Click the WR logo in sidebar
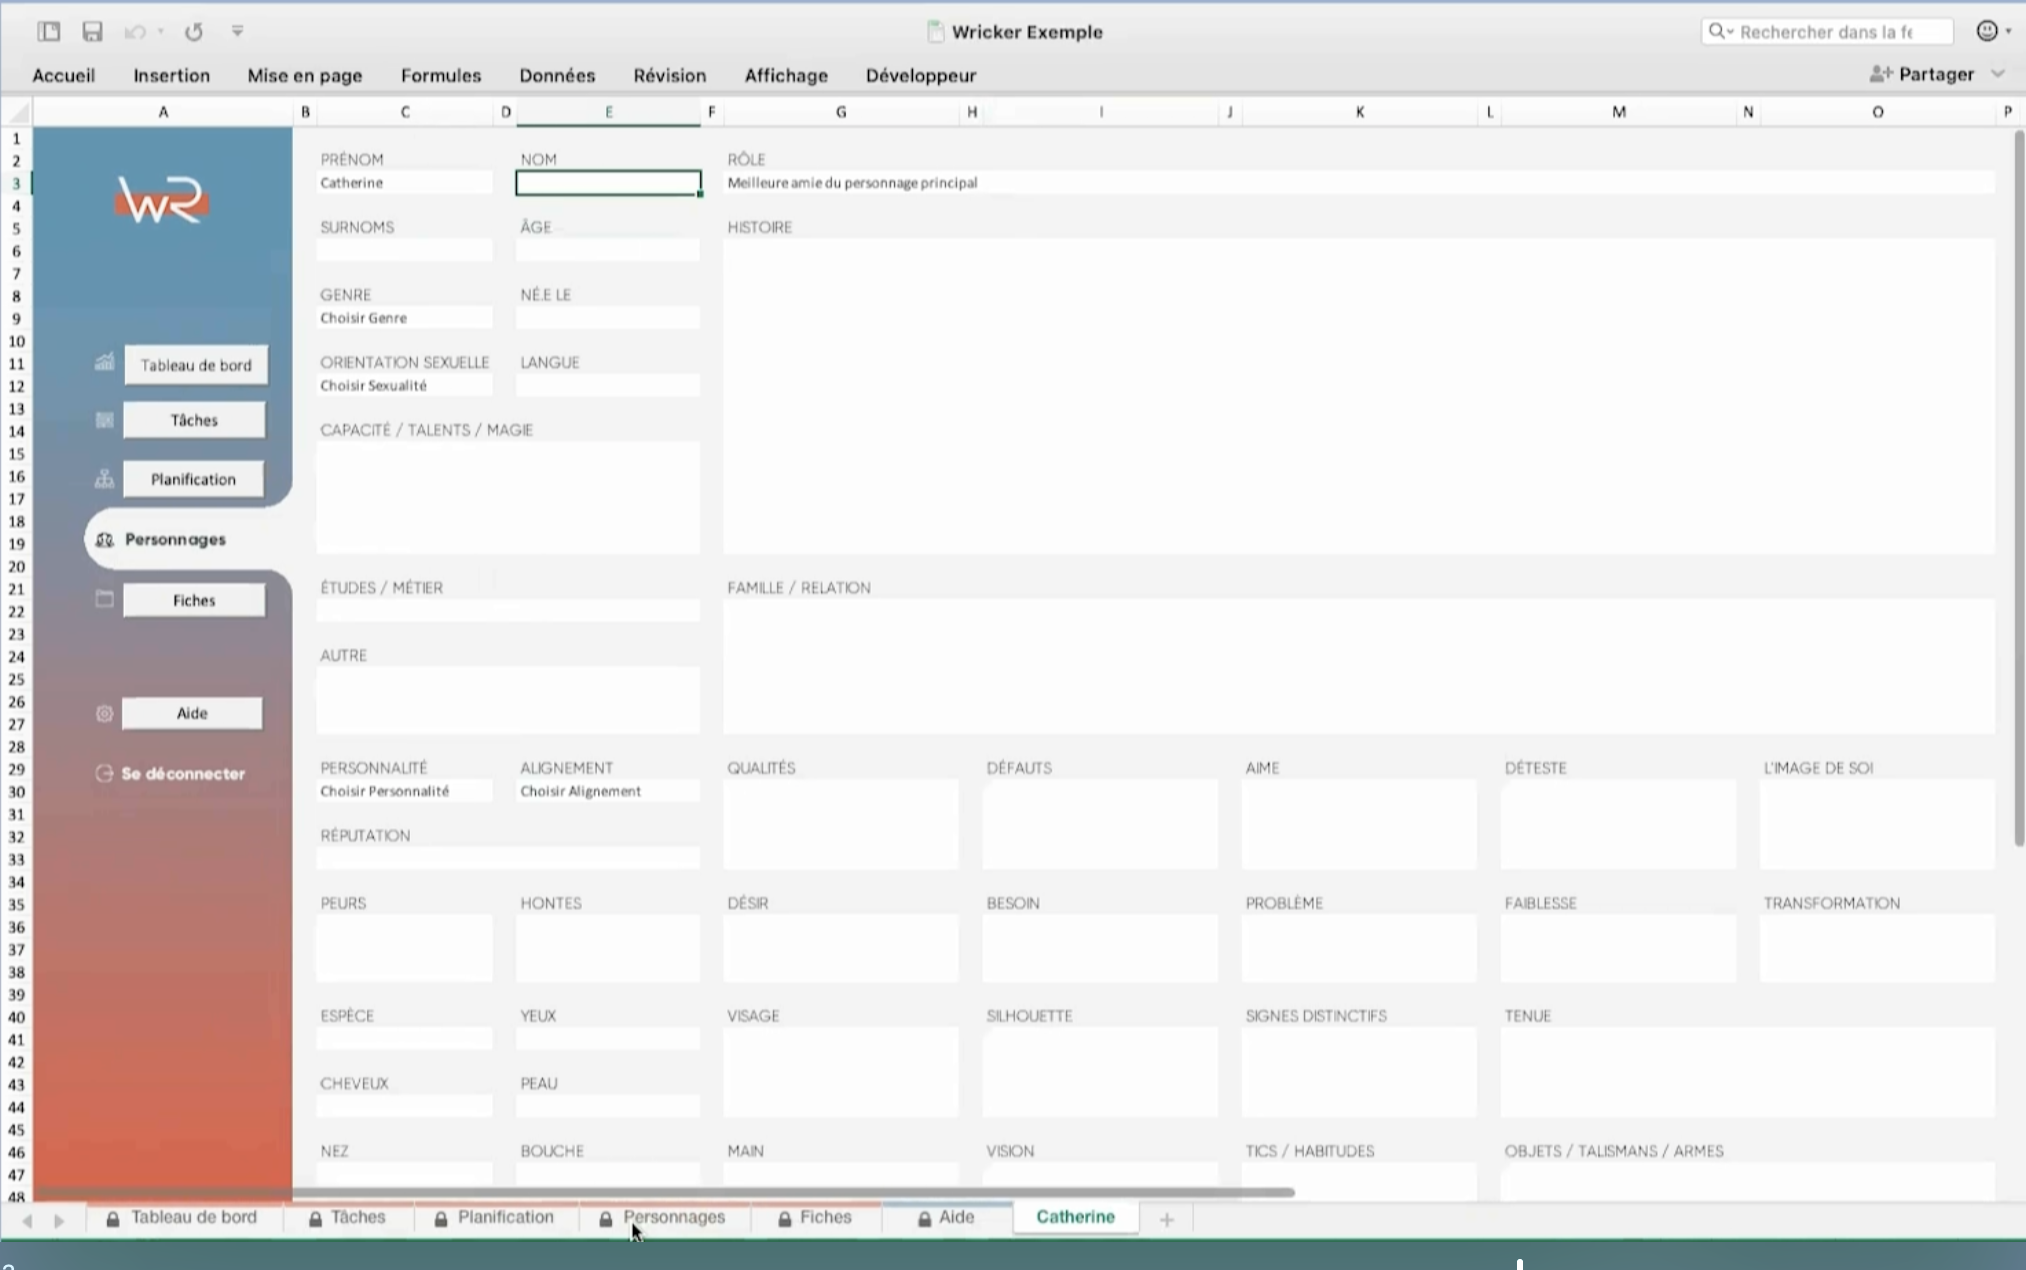The height and width of the screenshot is (1270, 2026). (x=162, y=199)
